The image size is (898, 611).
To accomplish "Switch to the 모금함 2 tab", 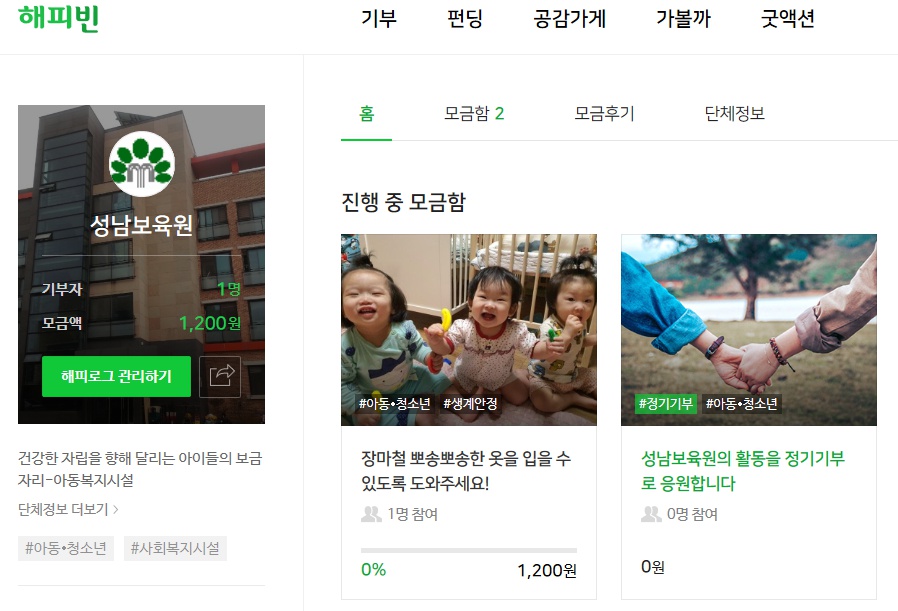I will tap(474, 113).
